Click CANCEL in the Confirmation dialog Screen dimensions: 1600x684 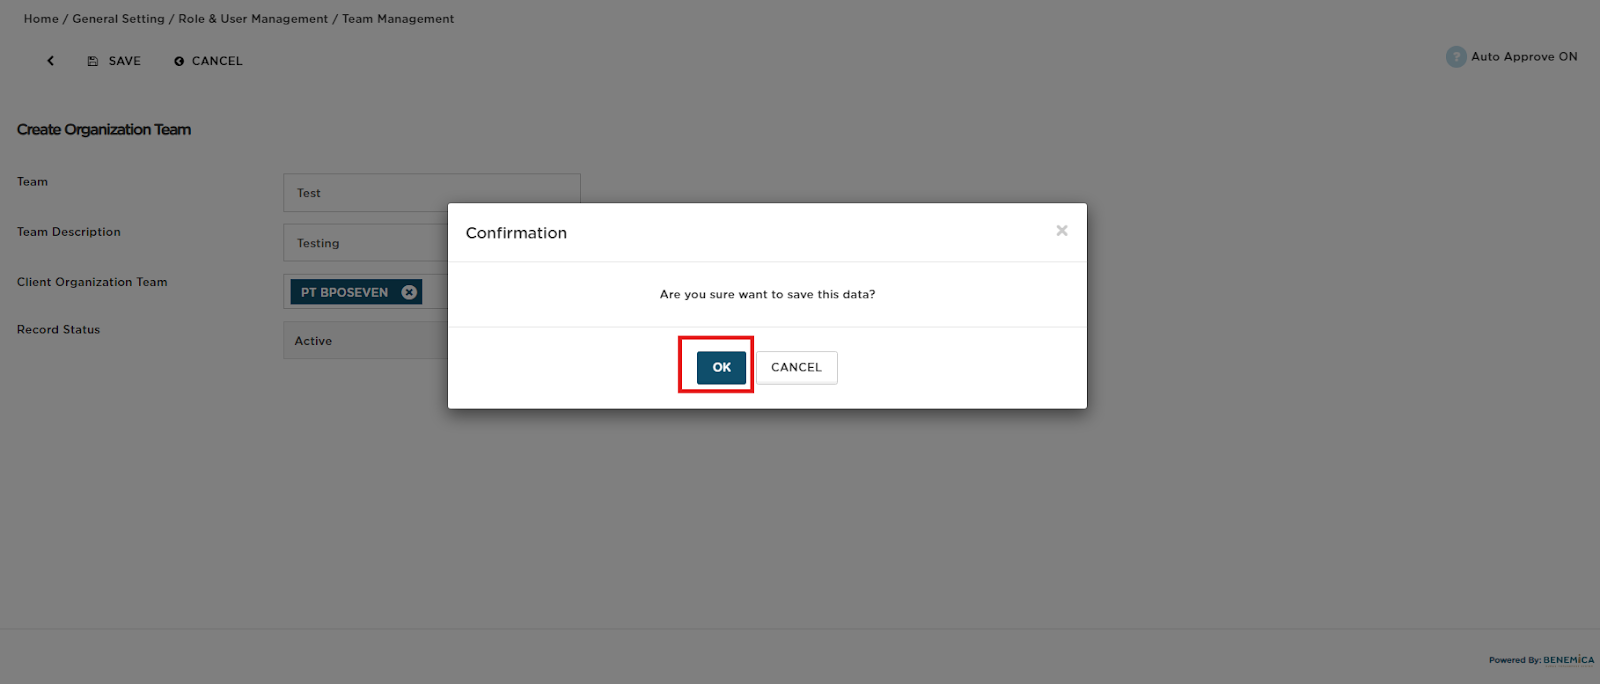796,367
